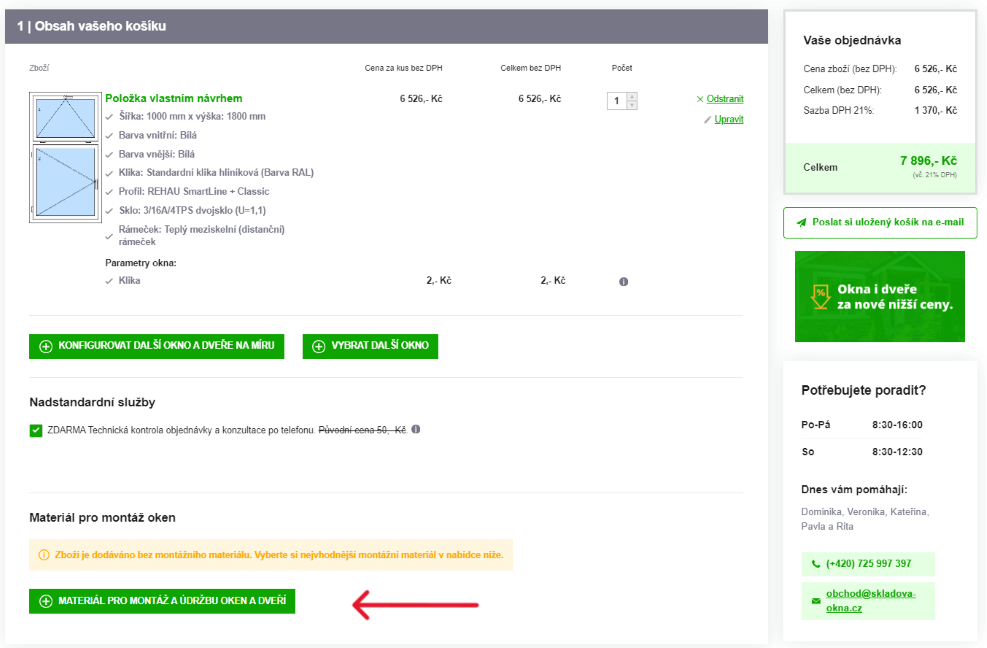Viewport: 987px width, 648px height.
Task: Click the Okna i dveře promo banner
Action: pos(879,296)
